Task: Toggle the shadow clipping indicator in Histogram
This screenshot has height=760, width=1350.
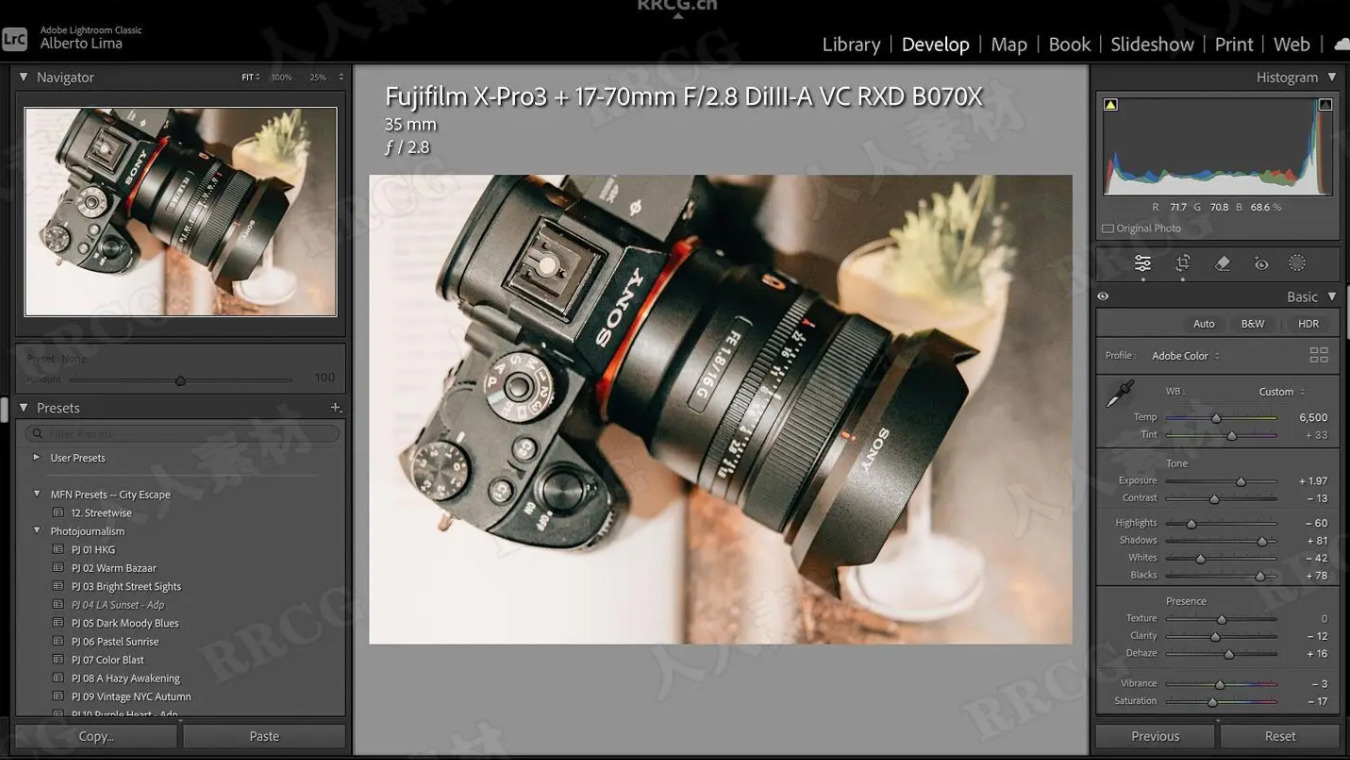Action: 1110,104
